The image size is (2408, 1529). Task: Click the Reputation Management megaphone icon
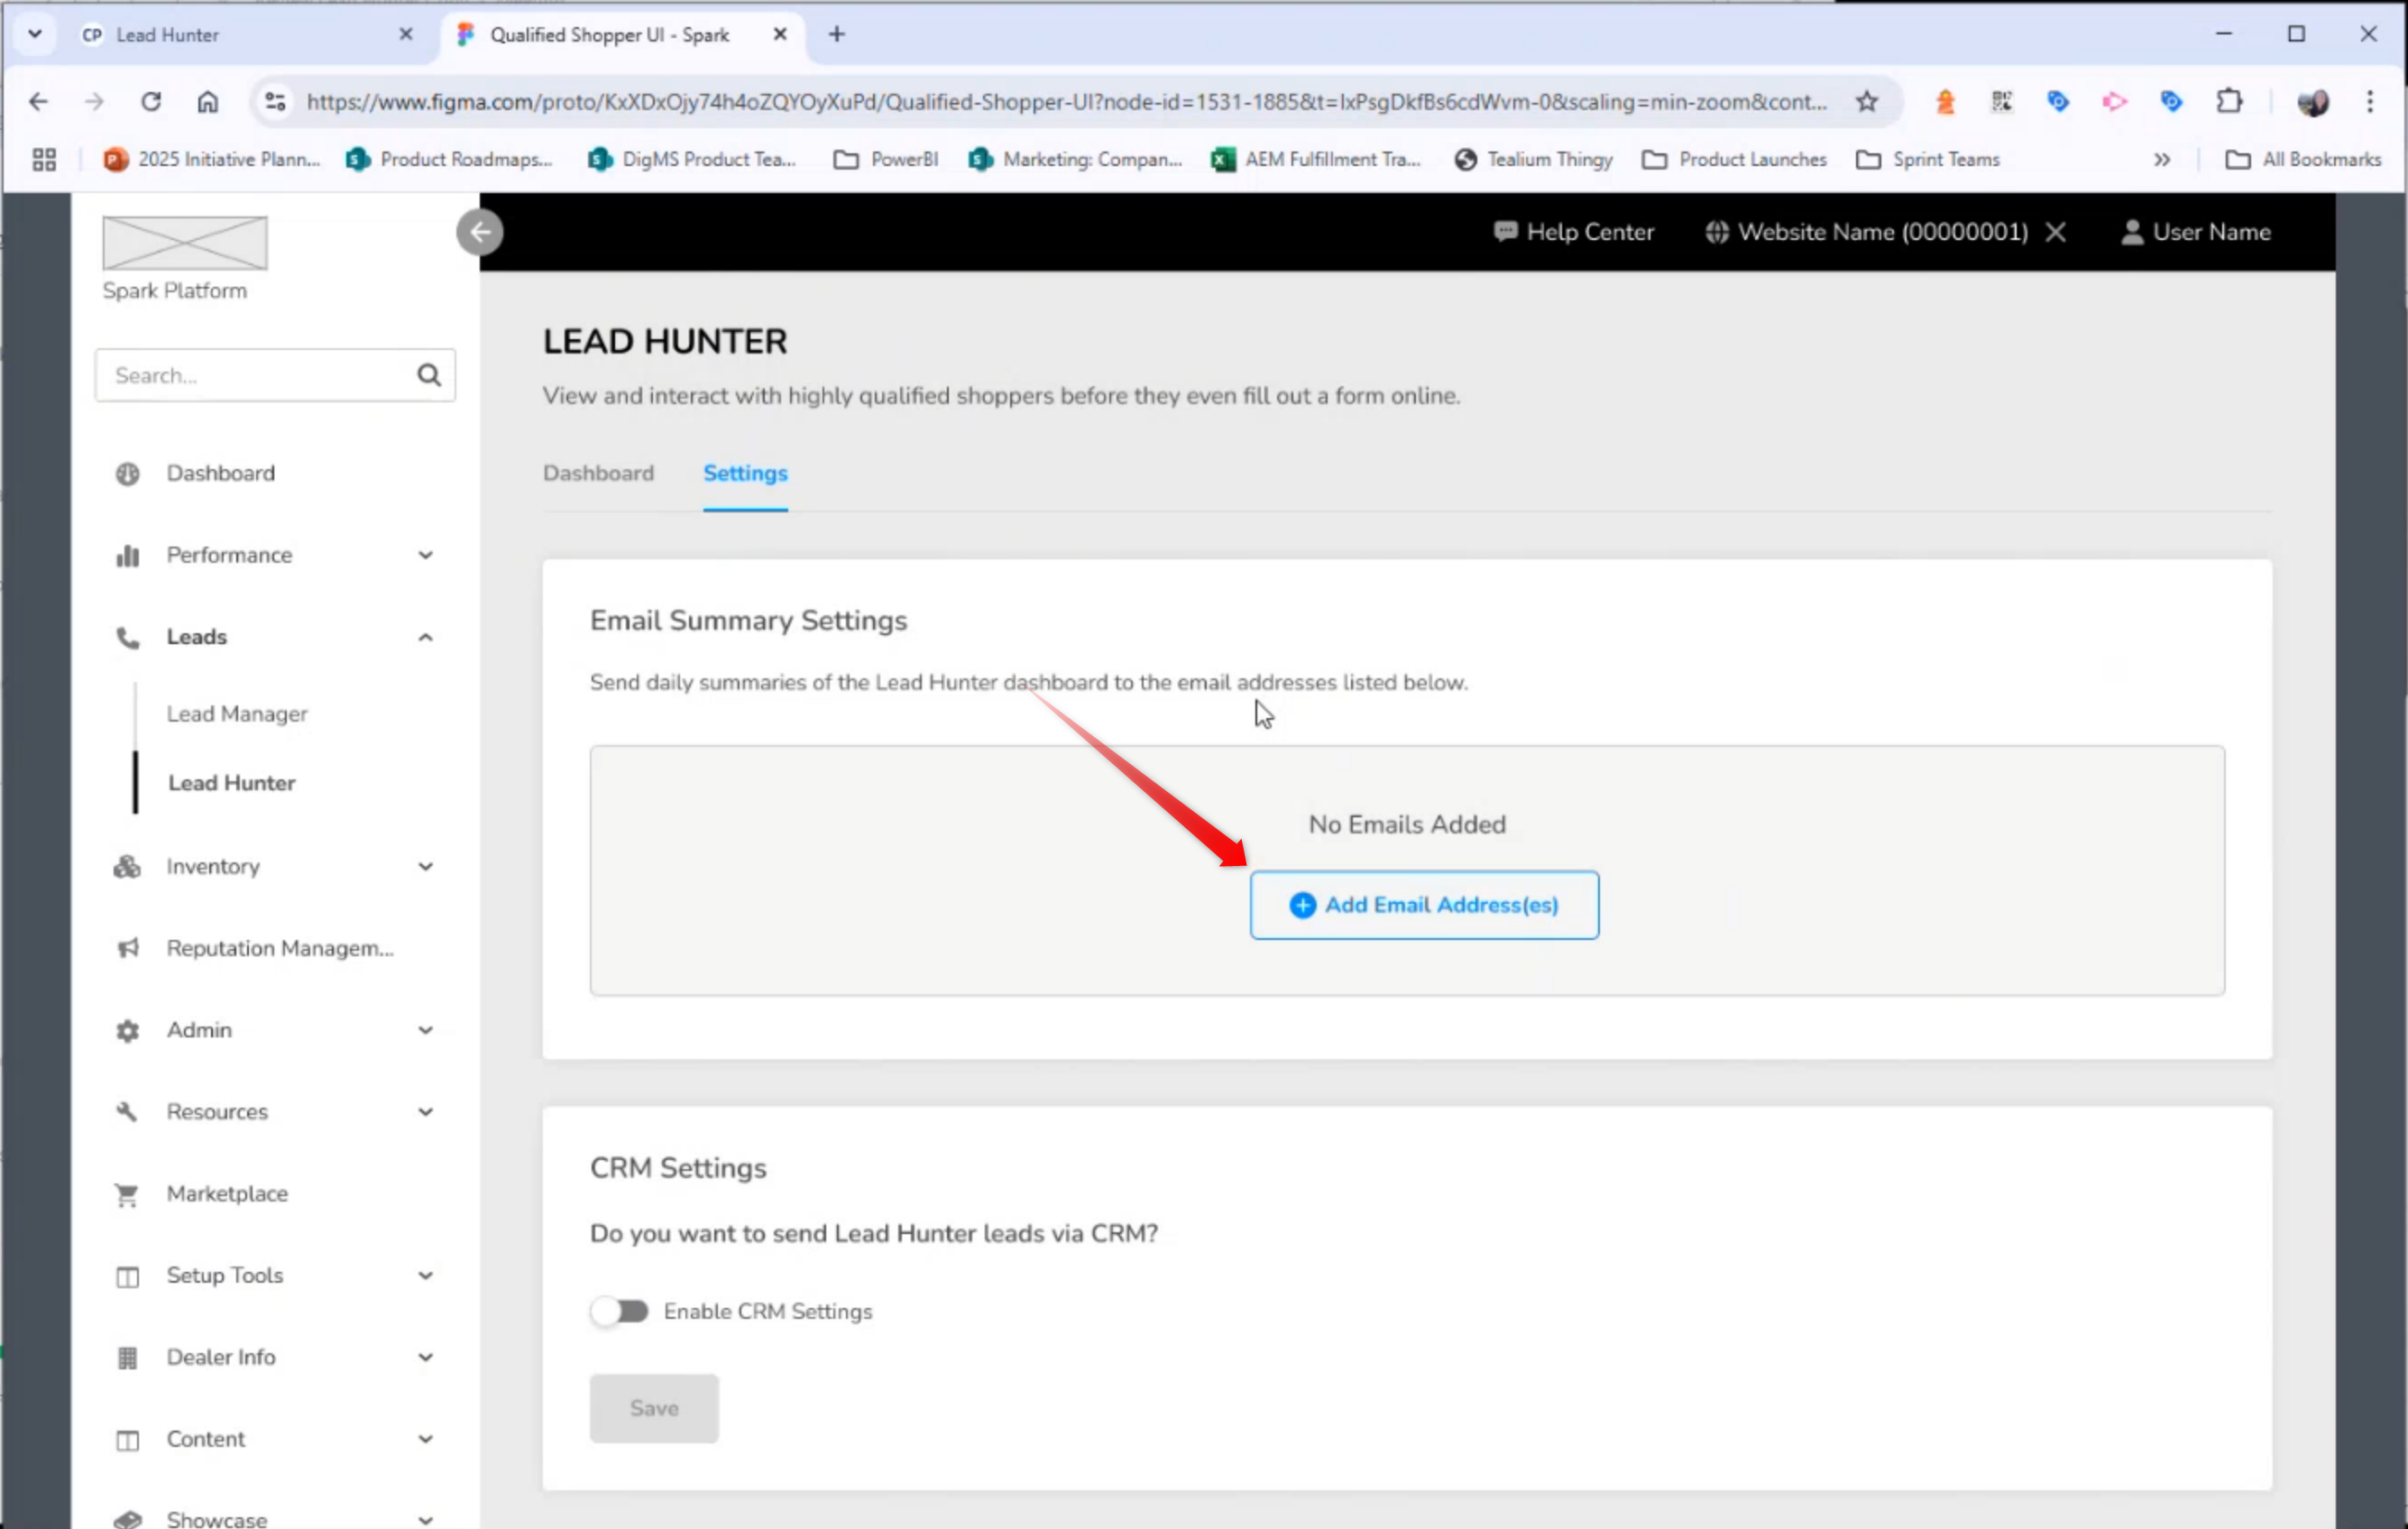[127, 948]
